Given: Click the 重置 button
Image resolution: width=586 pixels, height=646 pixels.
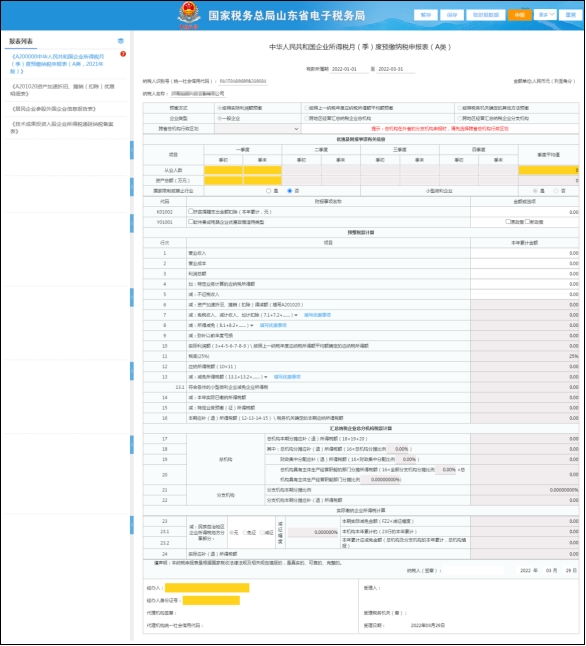Looking at the screenshot, I should pos(570,15).
